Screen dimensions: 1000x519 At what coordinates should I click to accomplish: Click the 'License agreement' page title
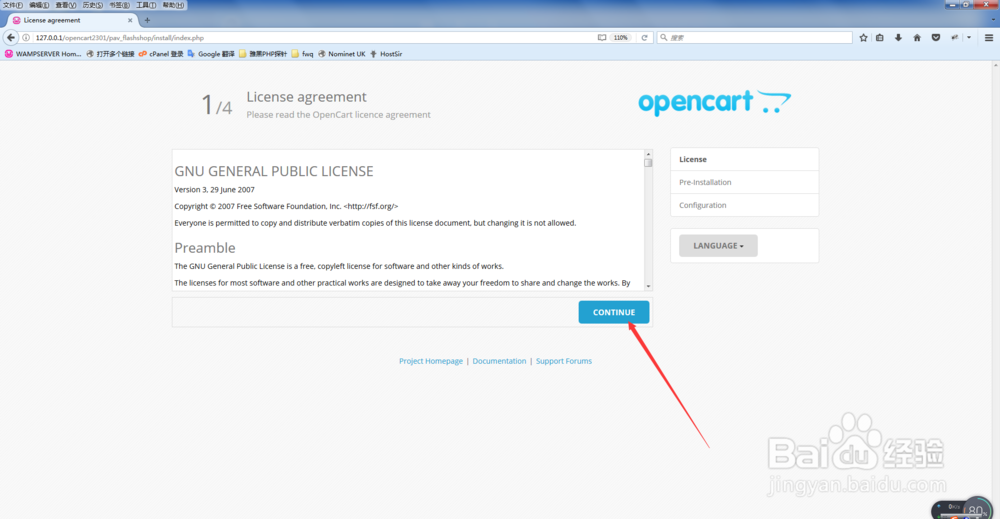click(306, 97)
